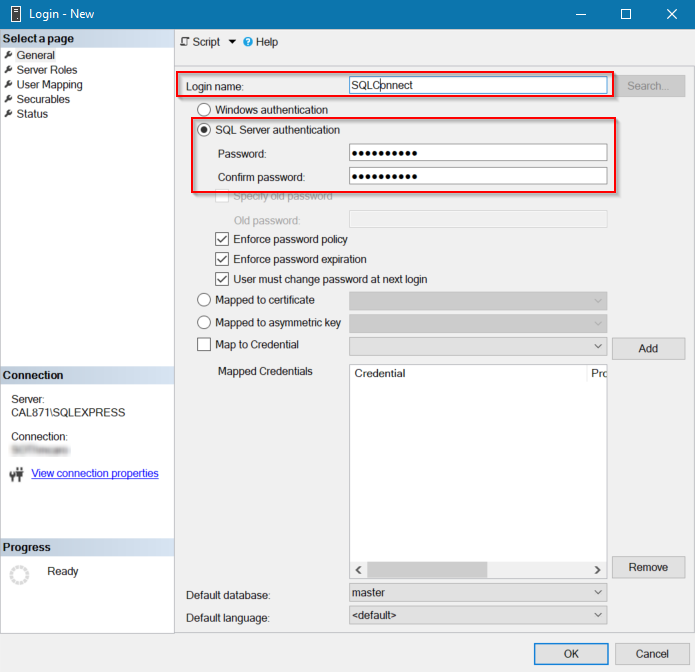The image size is (695, 672).
Task: Toggle Enforce password policy checkbox
Action: 222,239
